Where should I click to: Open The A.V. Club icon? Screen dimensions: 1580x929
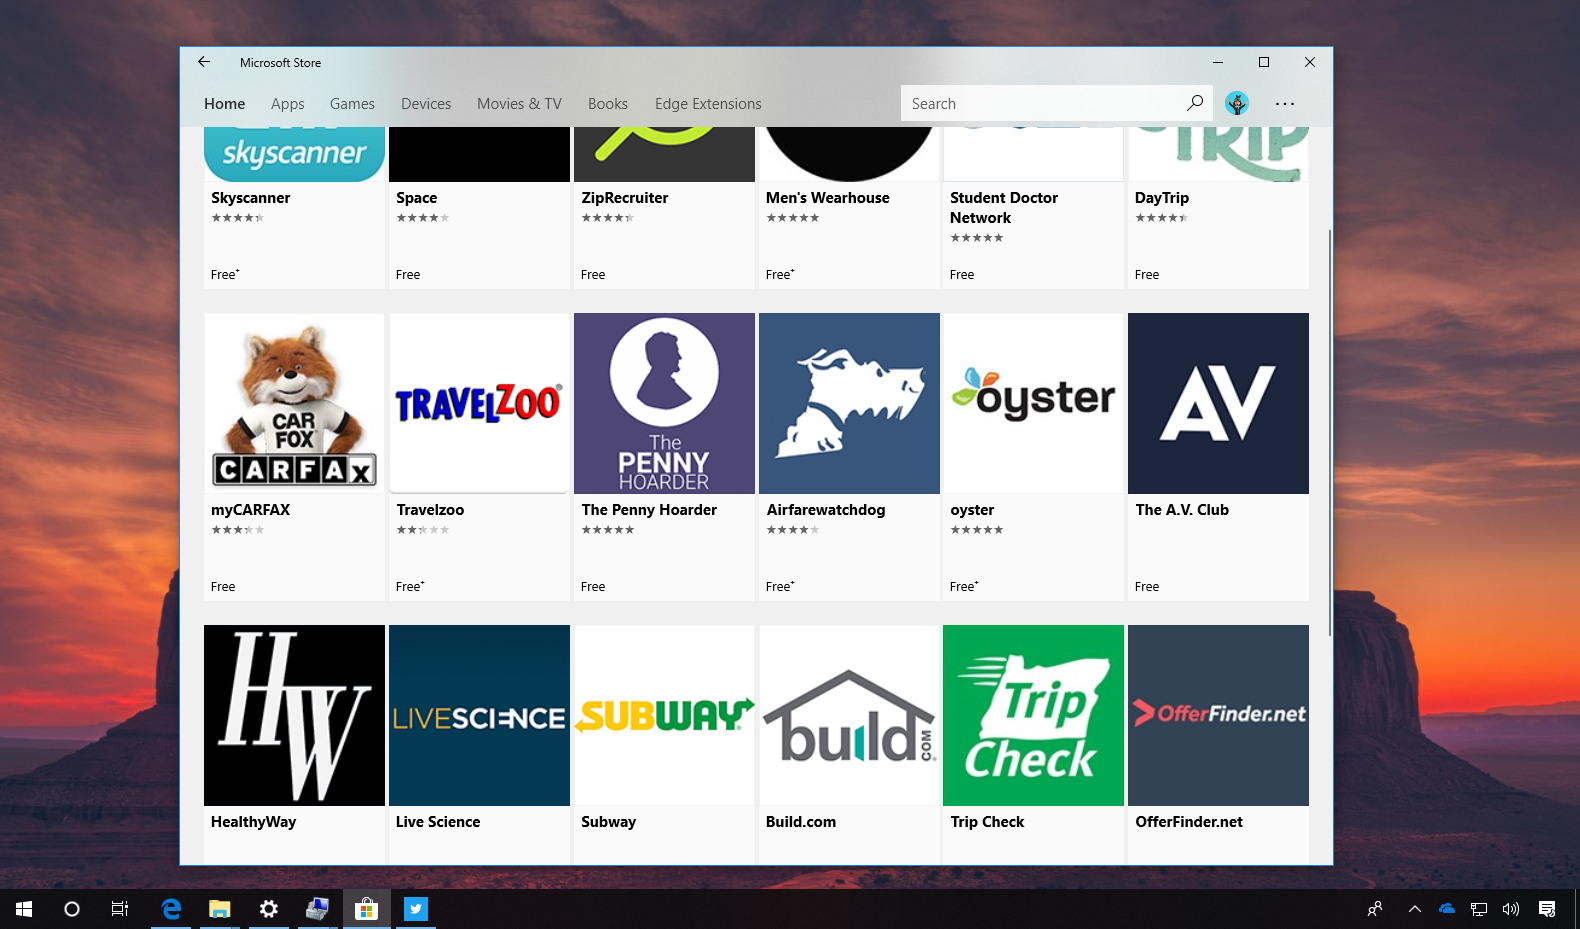click(x=1218, y=403)
